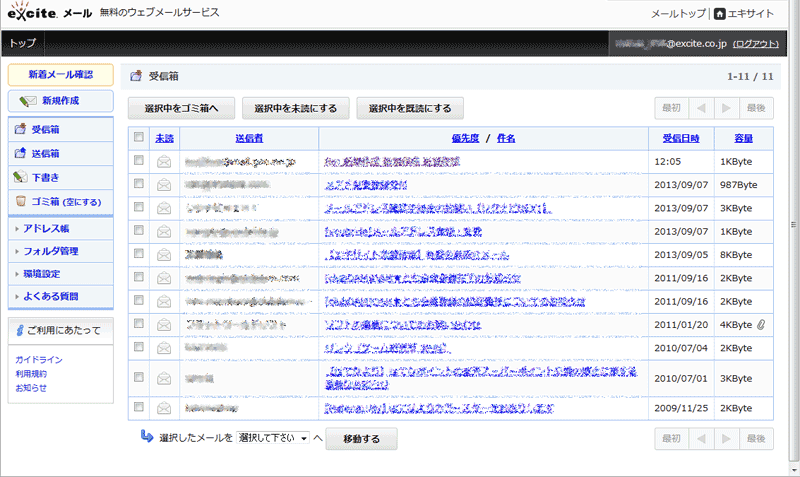This screenshot has height=477, width=800.
Task: Sort by 件名 column header
Action: point(506,138)
